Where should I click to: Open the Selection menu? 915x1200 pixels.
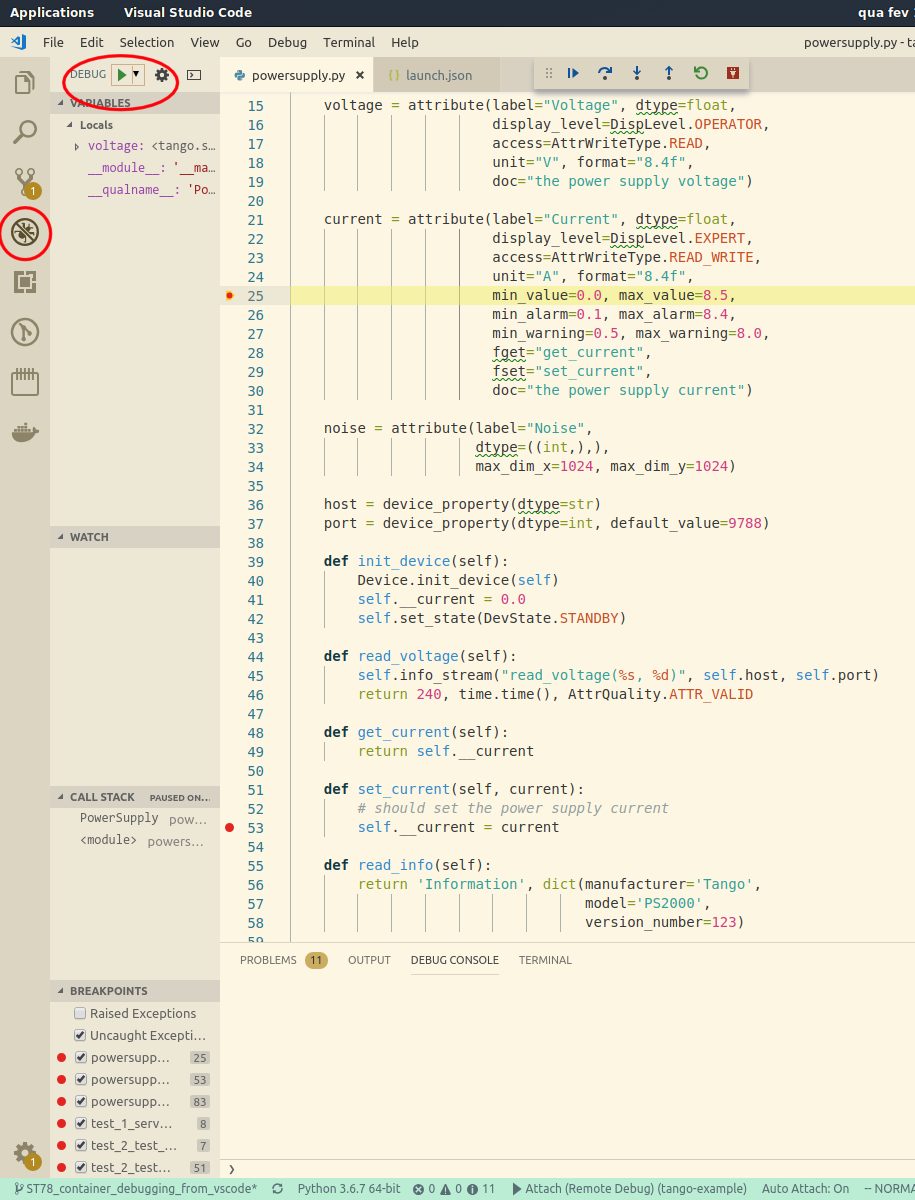click(x=147, y=42)
